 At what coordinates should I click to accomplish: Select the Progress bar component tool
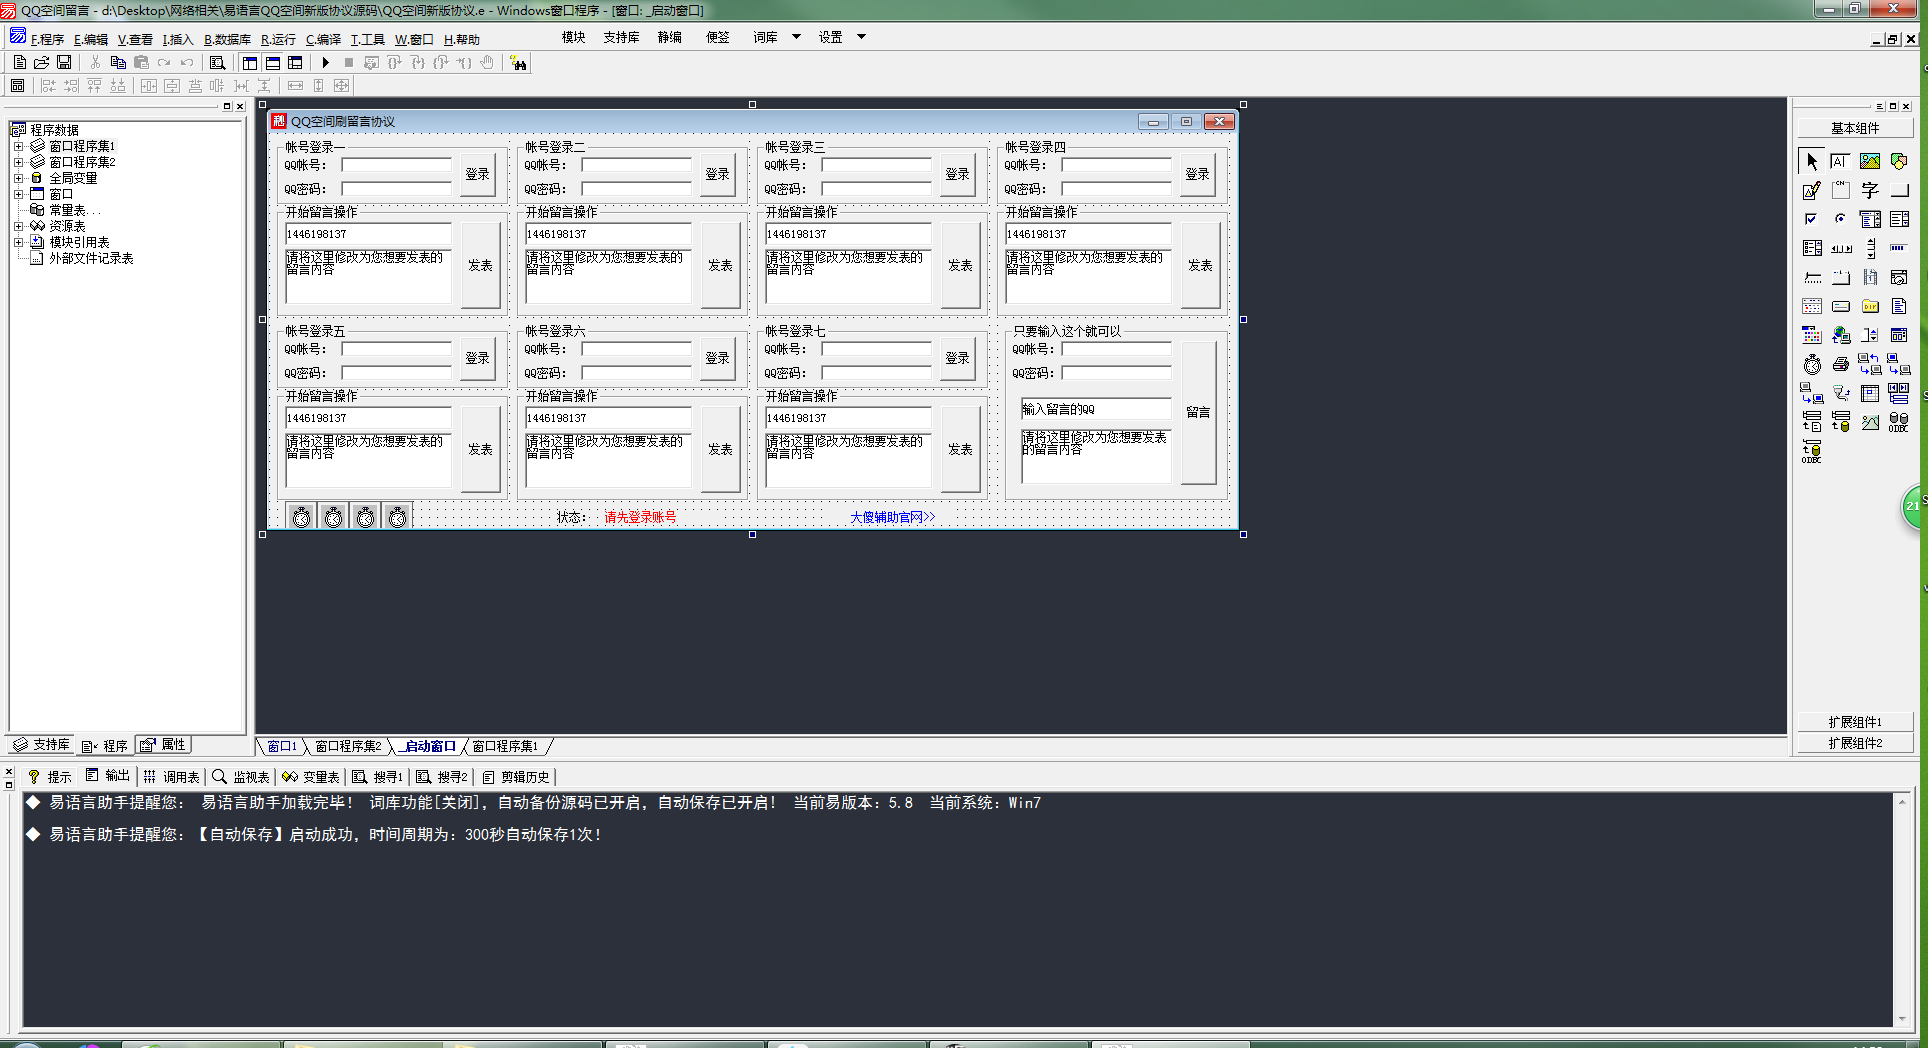coord(1899,248)
